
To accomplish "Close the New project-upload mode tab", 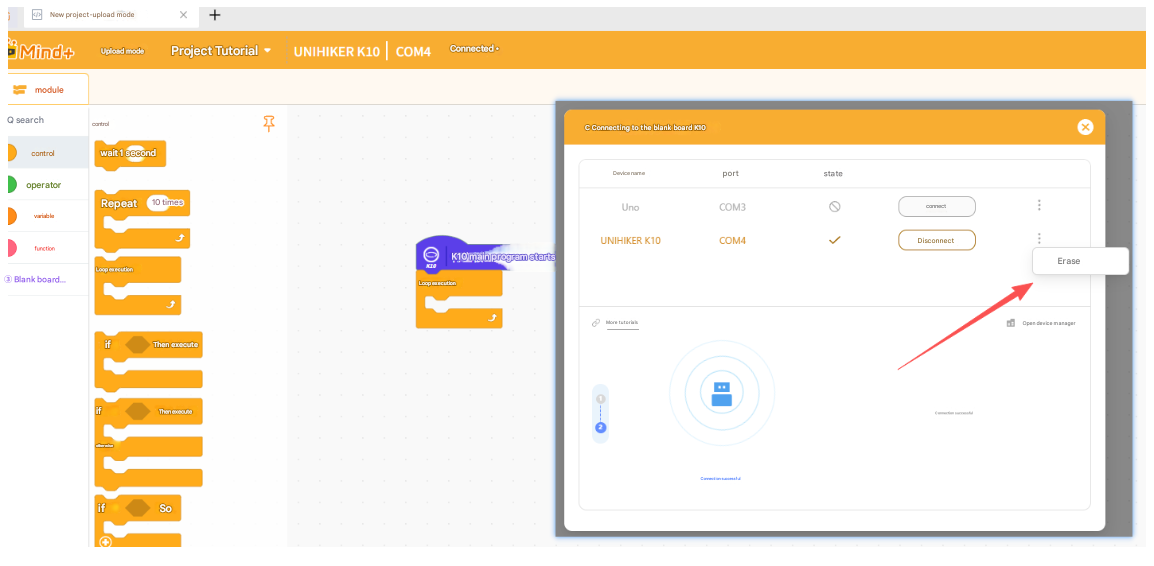I will [x=183, y=15].
